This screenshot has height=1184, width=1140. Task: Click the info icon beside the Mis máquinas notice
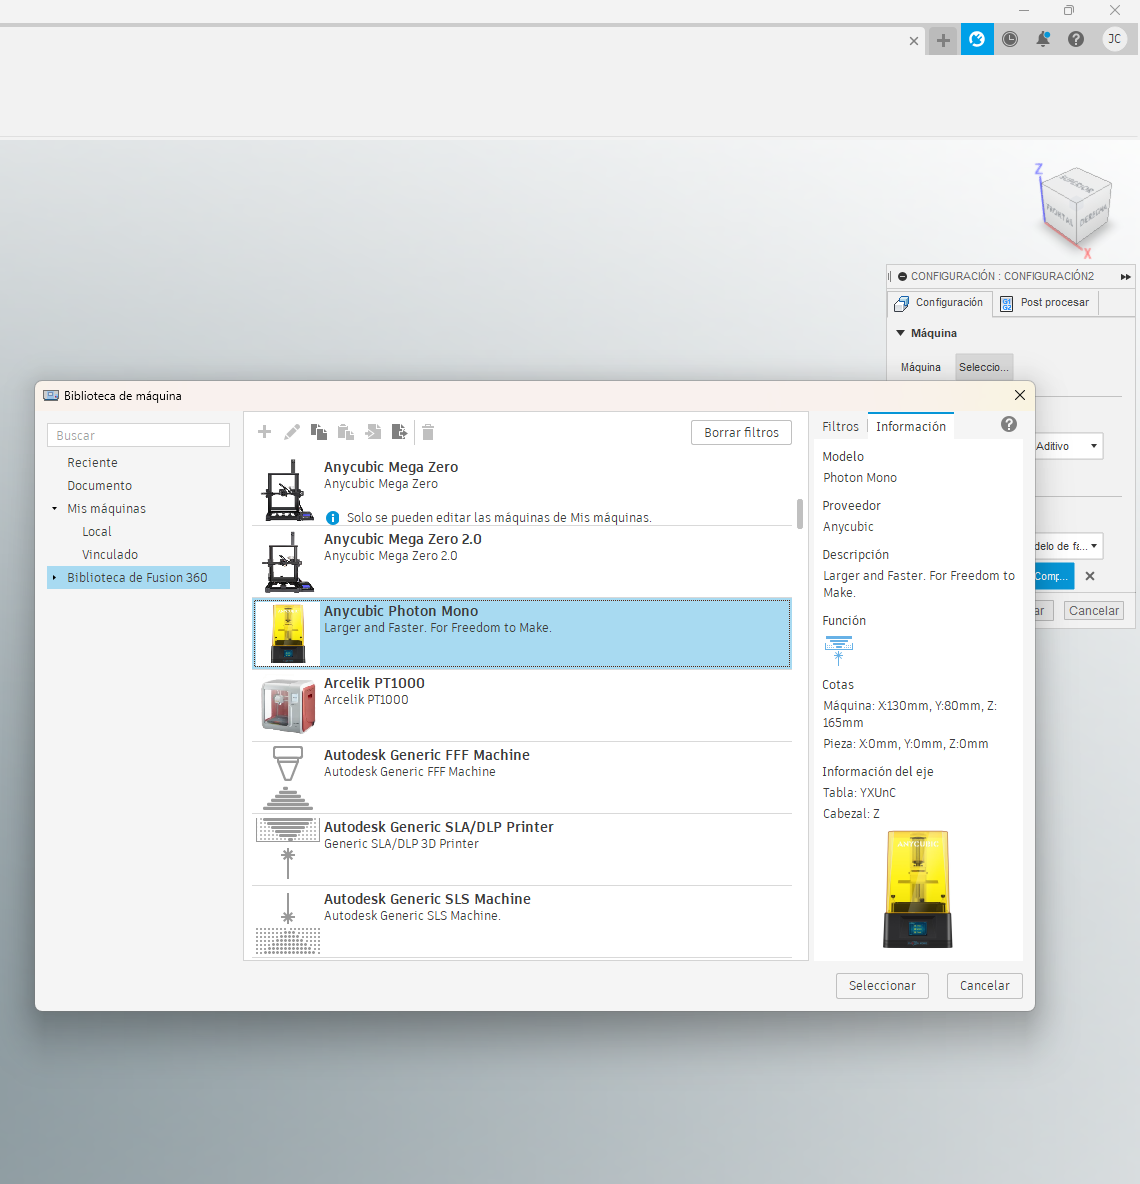pyautogui.click(x=332, y=518)
